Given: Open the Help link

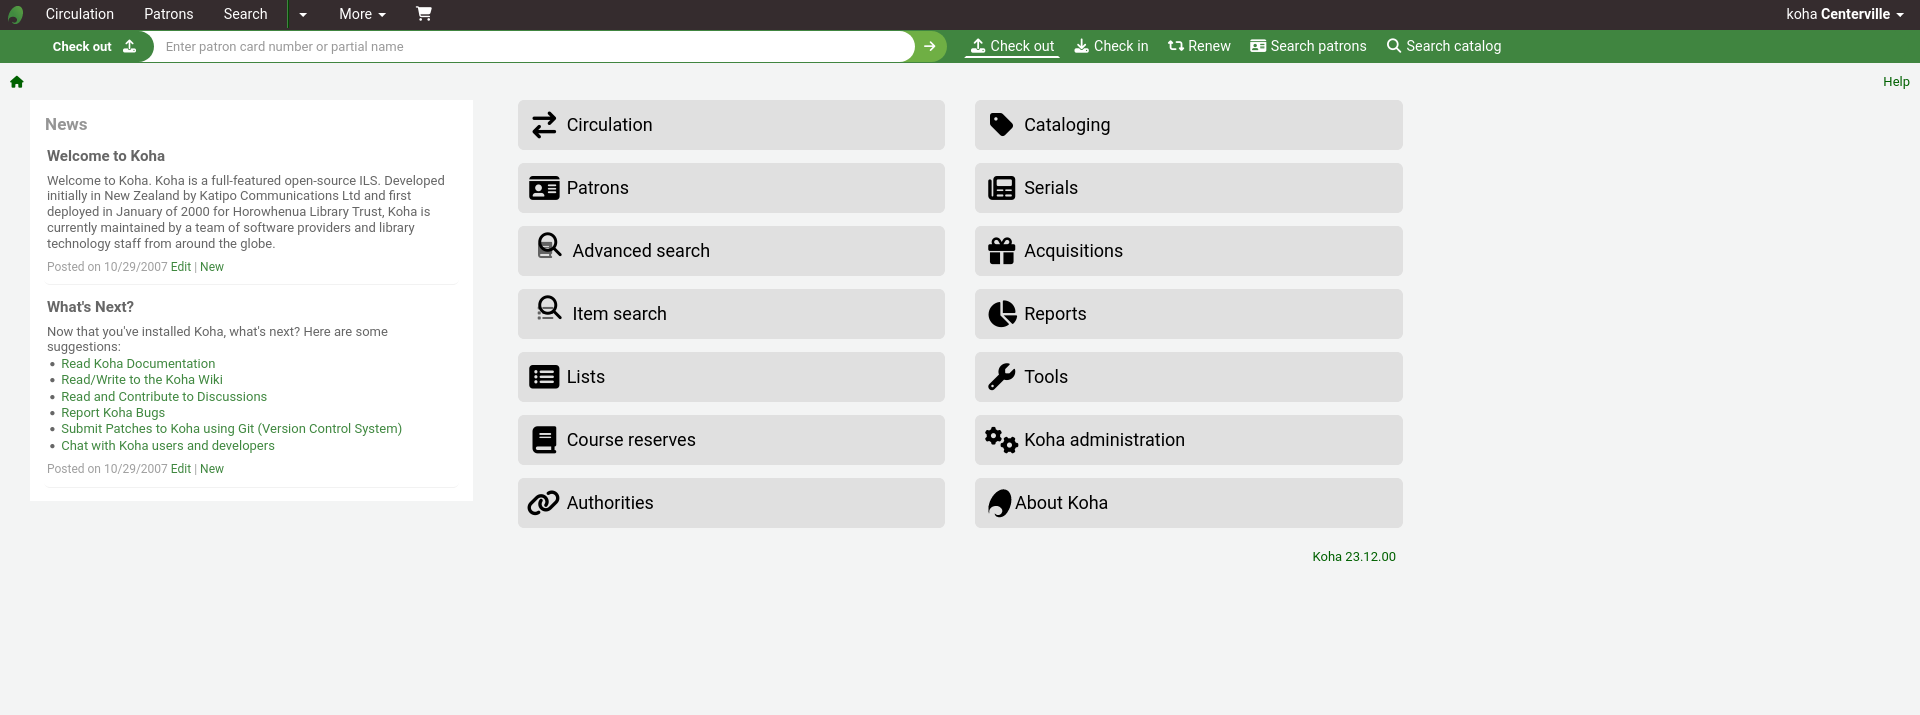Looking at the screenshot, I should (x=1895, y=82).
